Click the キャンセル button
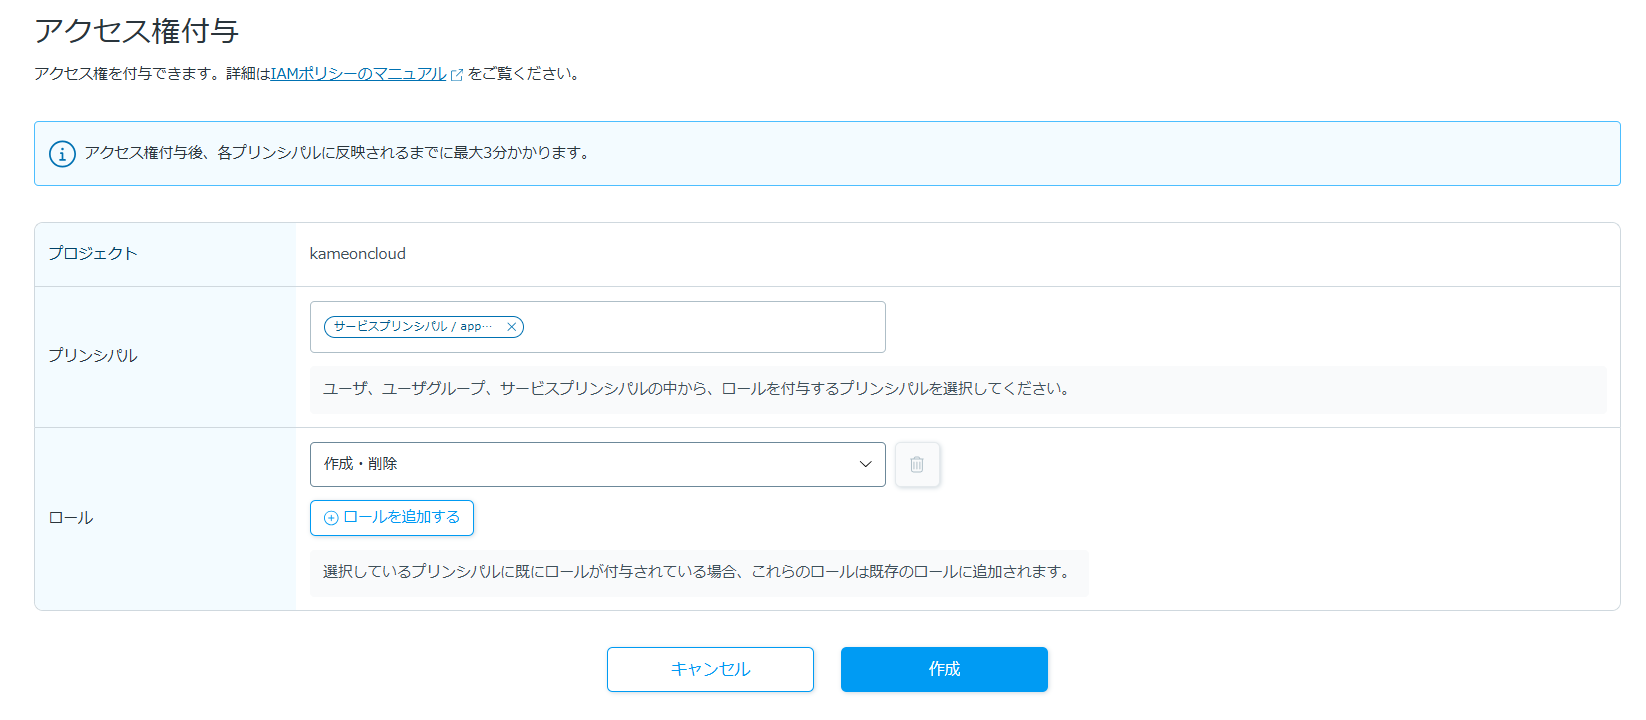Screen dimensions: 1646x720 coord(710,669)
